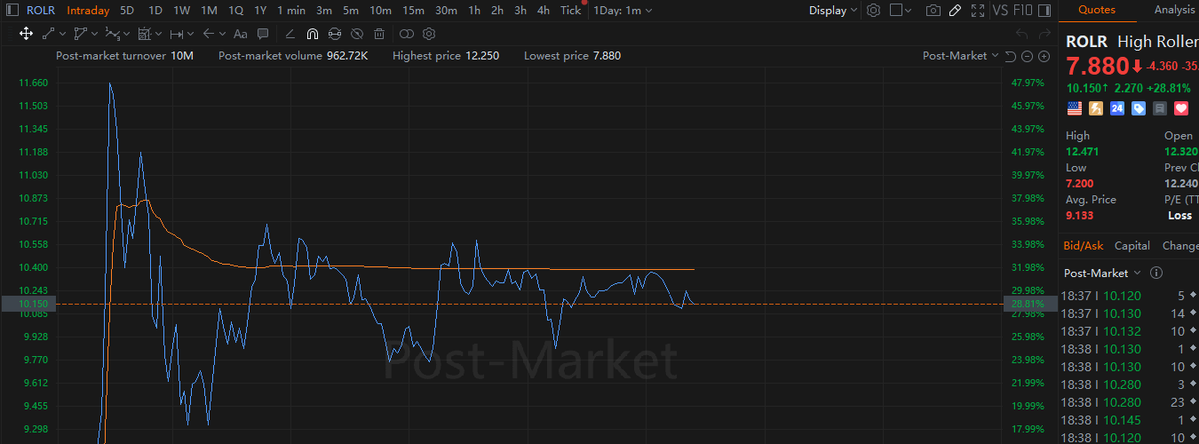
Task: Toggle the right sidebar panel icon
Action: (x=1043, y=11)
